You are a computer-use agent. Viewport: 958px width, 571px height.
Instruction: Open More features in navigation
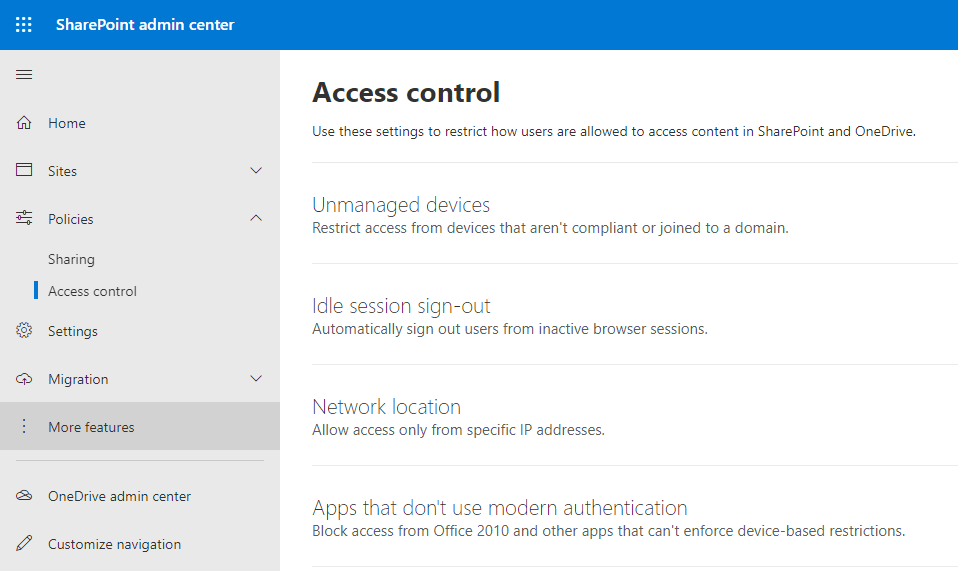[91, 427]
